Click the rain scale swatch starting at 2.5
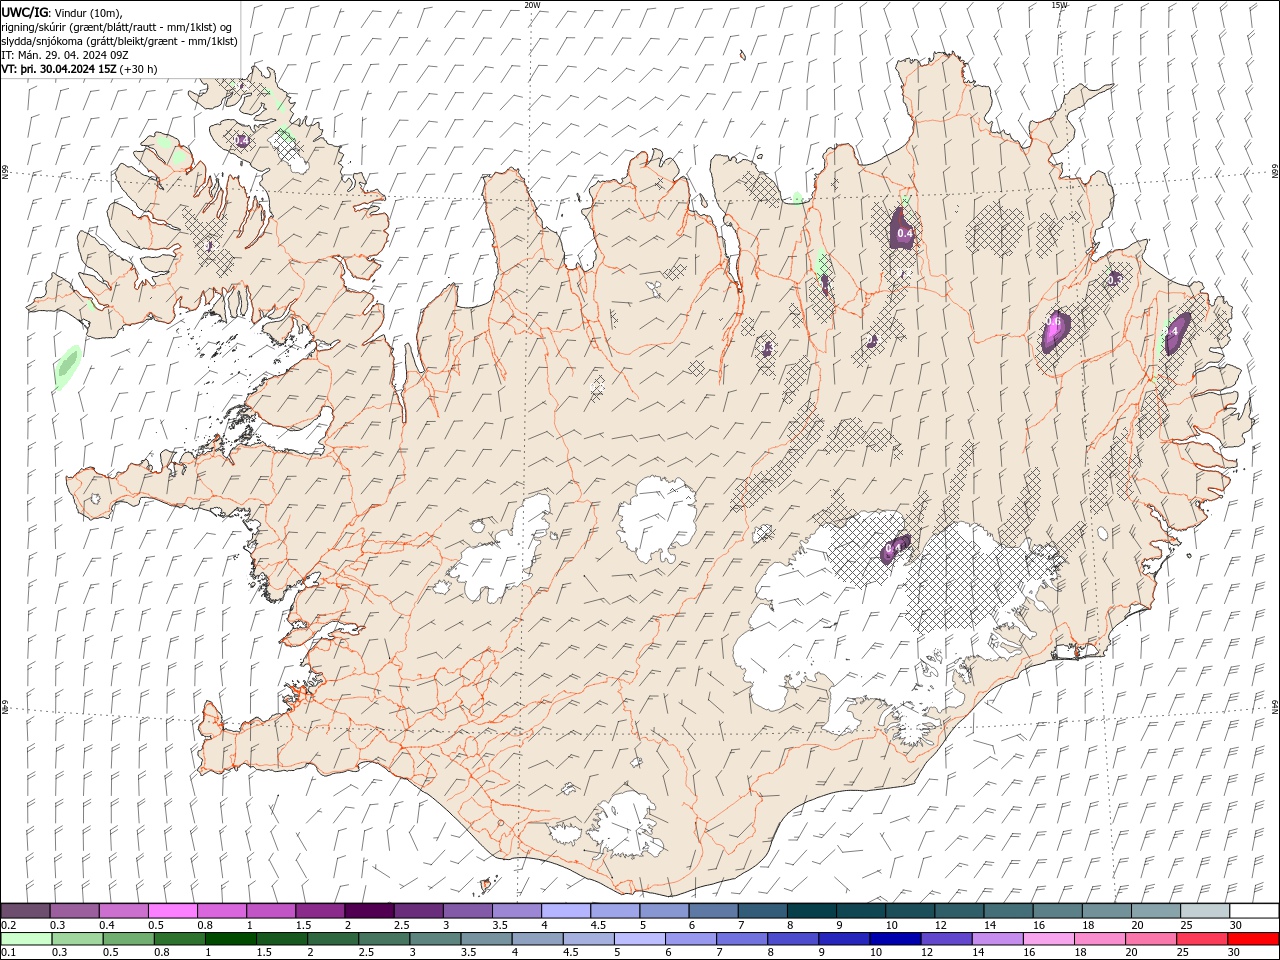 click(384, 939)
